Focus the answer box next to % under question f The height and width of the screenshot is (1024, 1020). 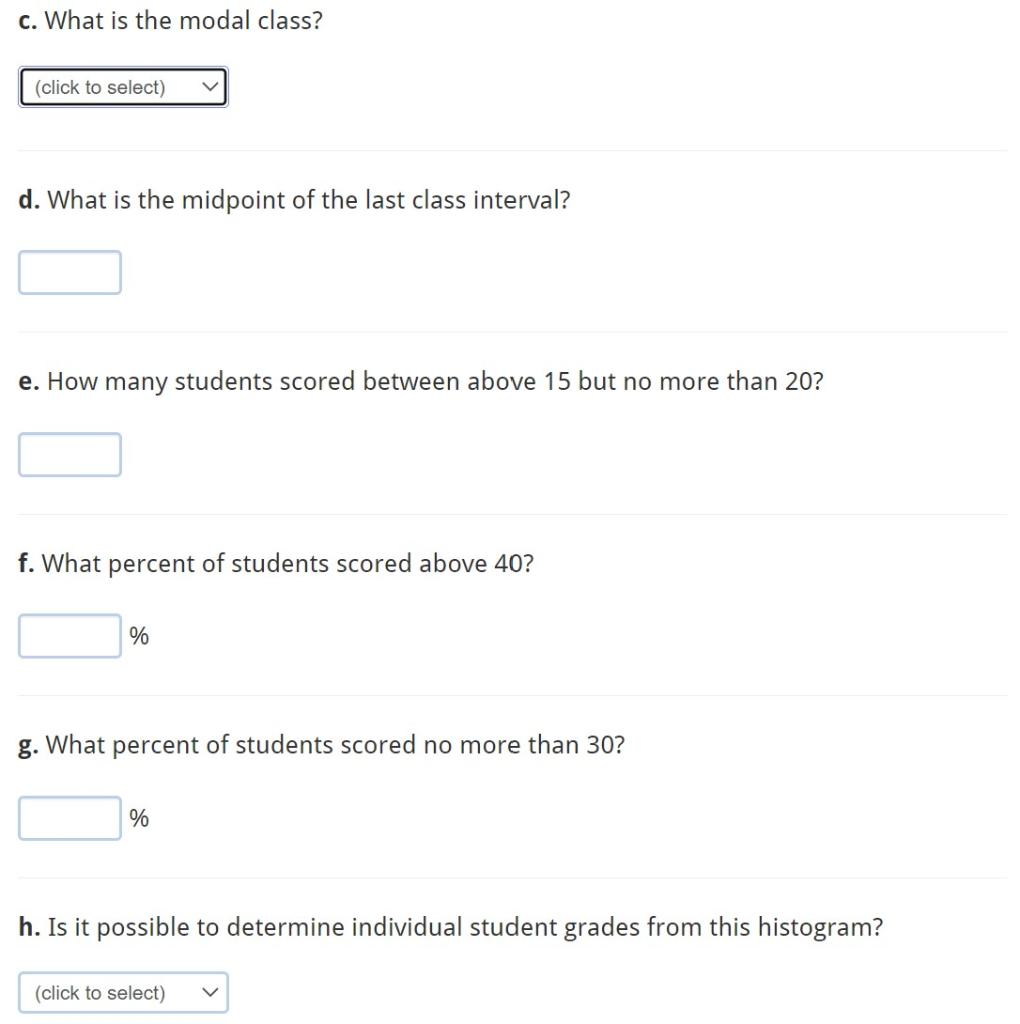69,636
